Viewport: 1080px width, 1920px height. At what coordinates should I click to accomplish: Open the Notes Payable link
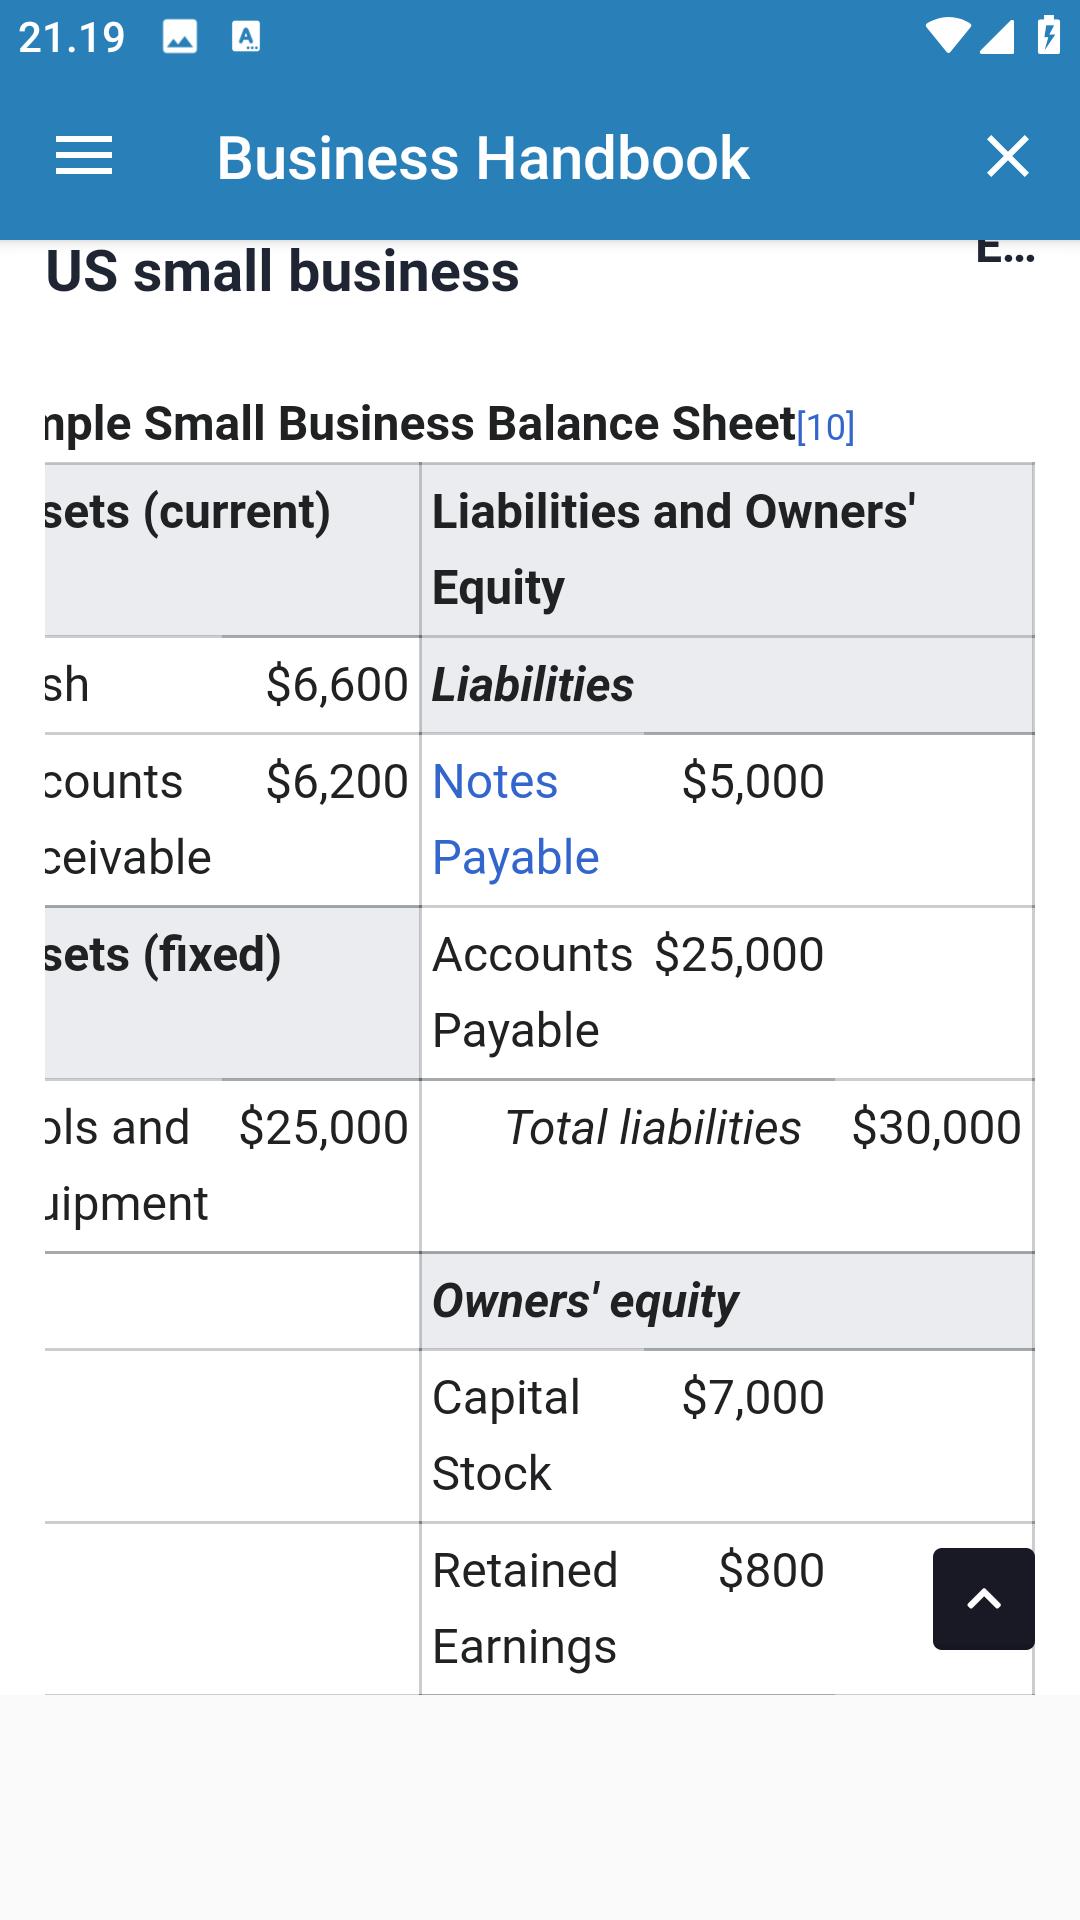pos(516,819)
